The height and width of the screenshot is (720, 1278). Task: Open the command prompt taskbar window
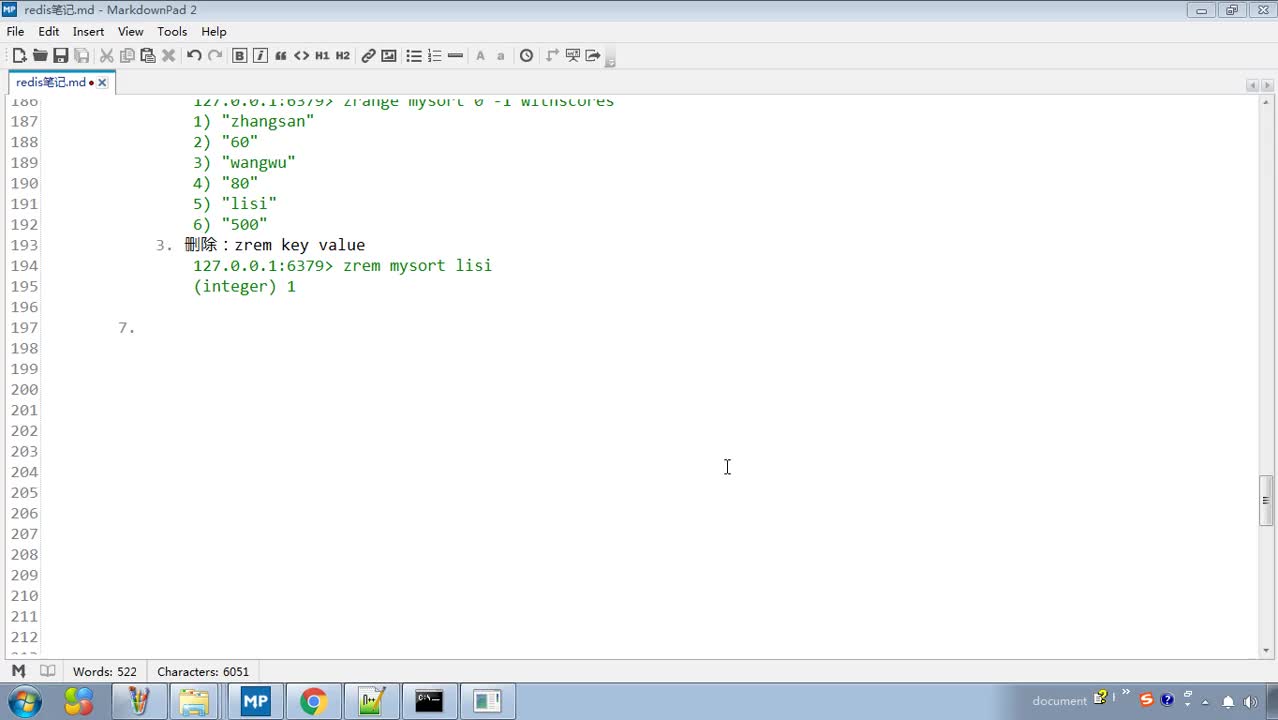429,702
